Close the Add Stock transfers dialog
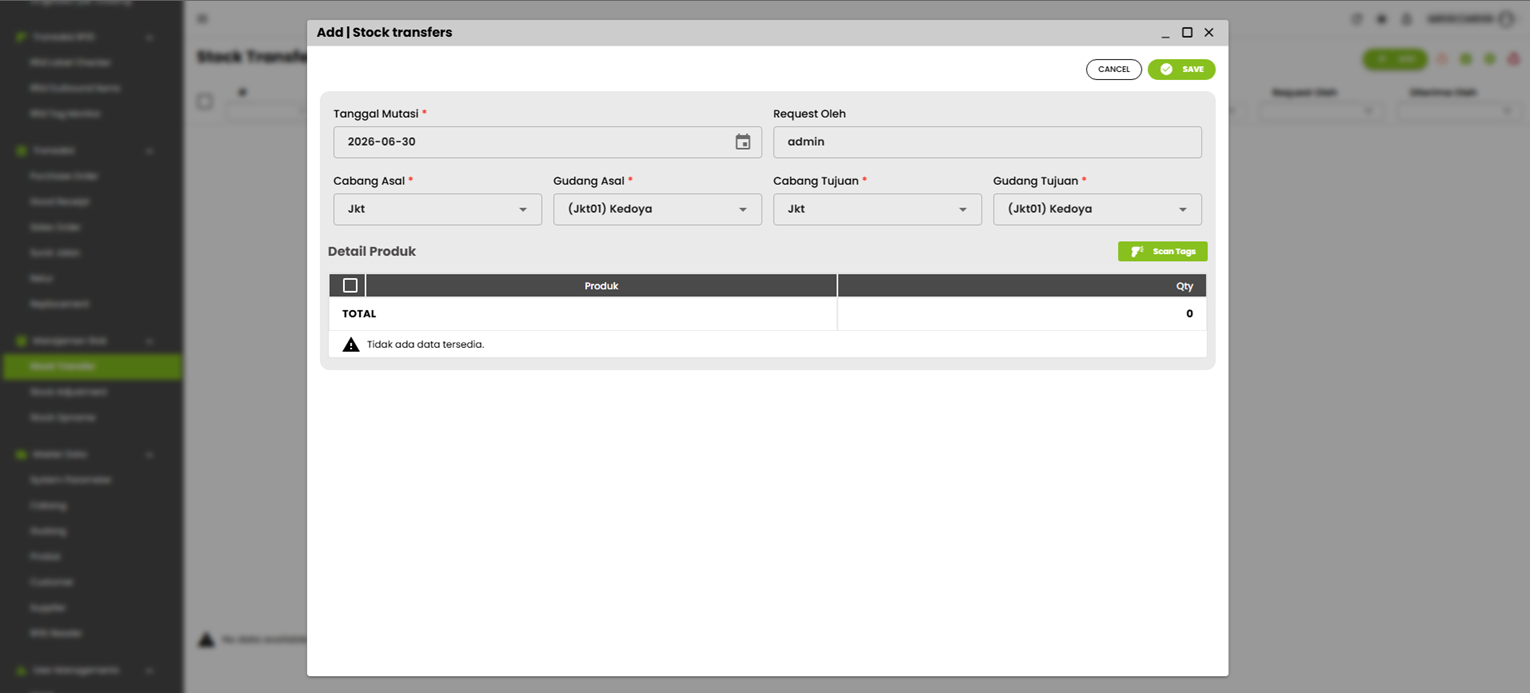 click(x=1209, y=32)
